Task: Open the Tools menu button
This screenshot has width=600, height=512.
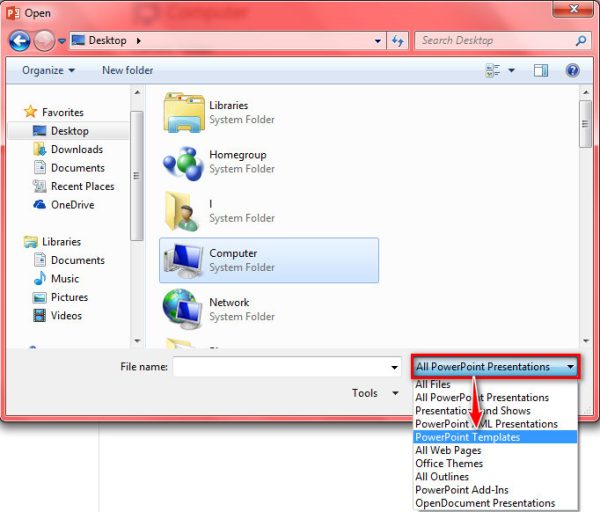Action: (x=365, y=393)
